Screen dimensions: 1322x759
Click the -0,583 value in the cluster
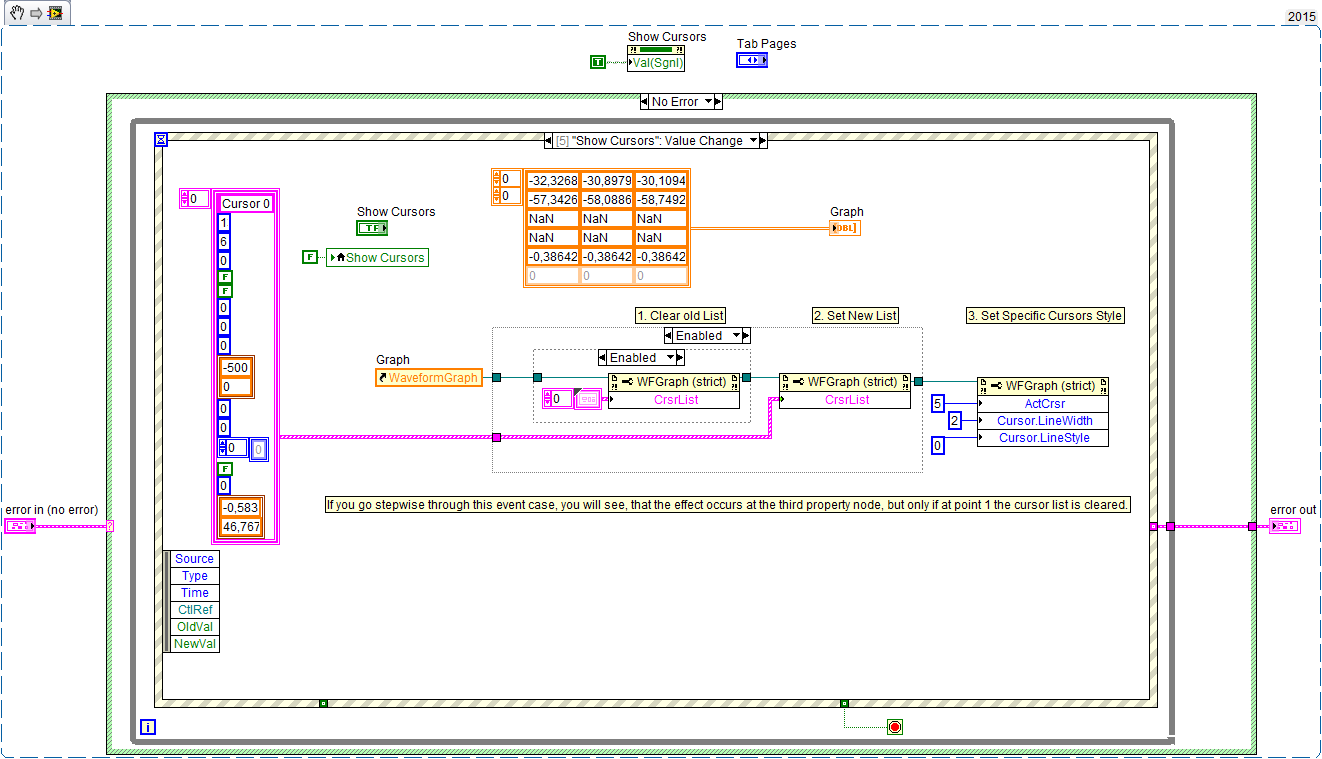point(240,507)
